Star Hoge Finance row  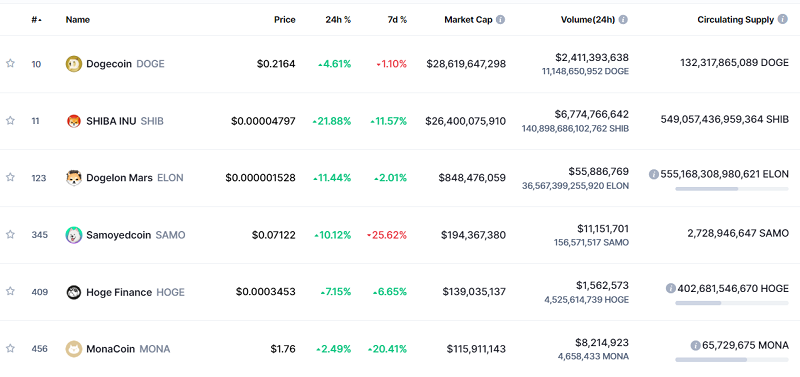(x=10, y=292)
